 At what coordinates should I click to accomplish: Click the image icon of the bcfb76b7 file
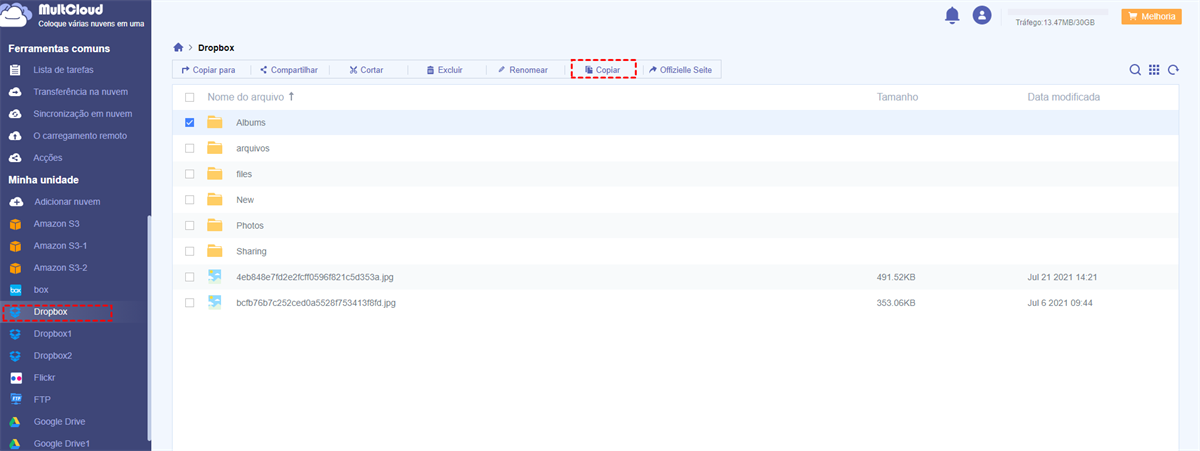coord(214,303)
